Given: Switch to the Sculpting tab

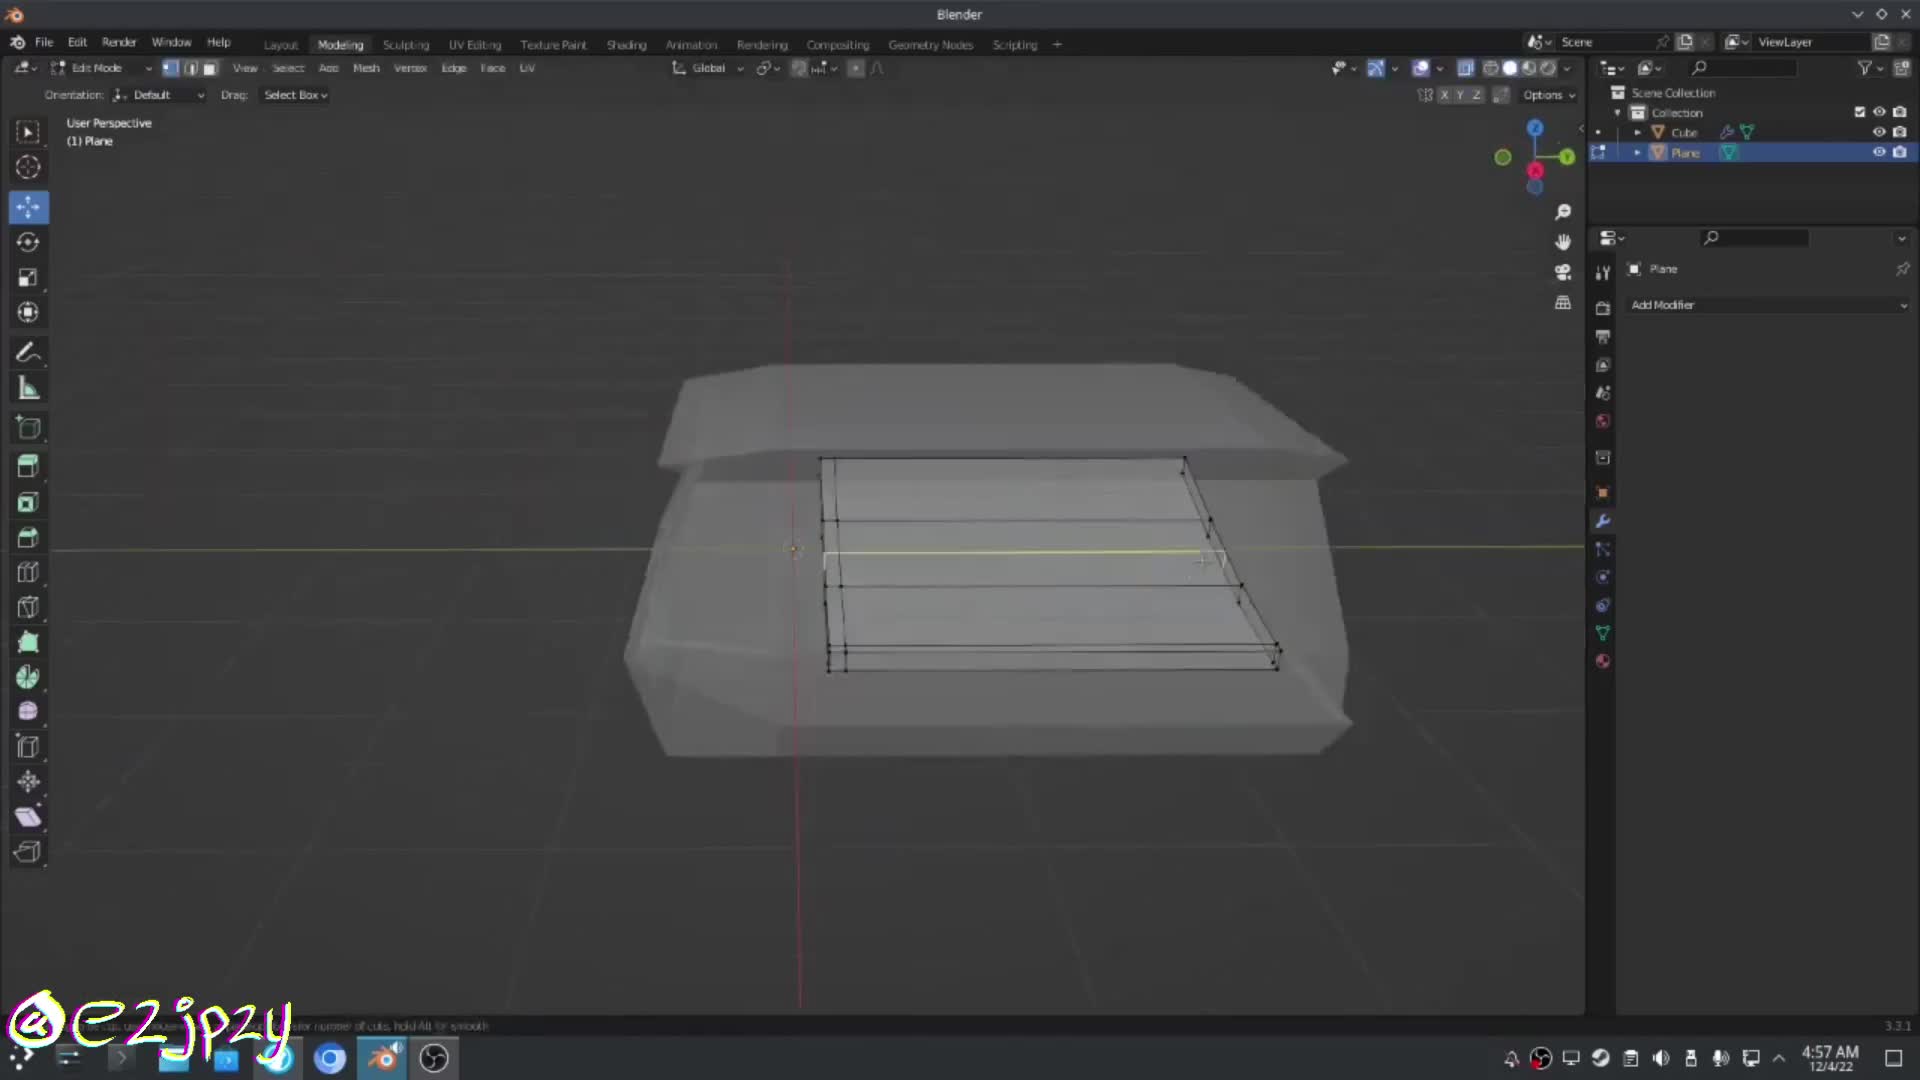Looking at the screenshot, I should click(406, 44).
